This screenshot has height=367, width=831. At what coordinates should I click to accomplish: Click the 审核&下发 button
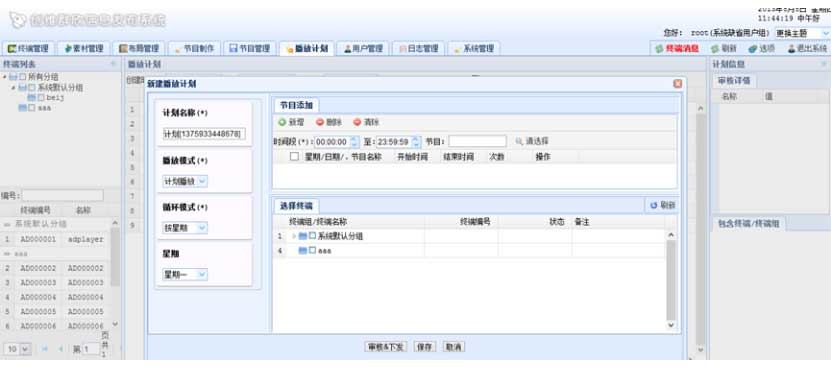point(386,347)
